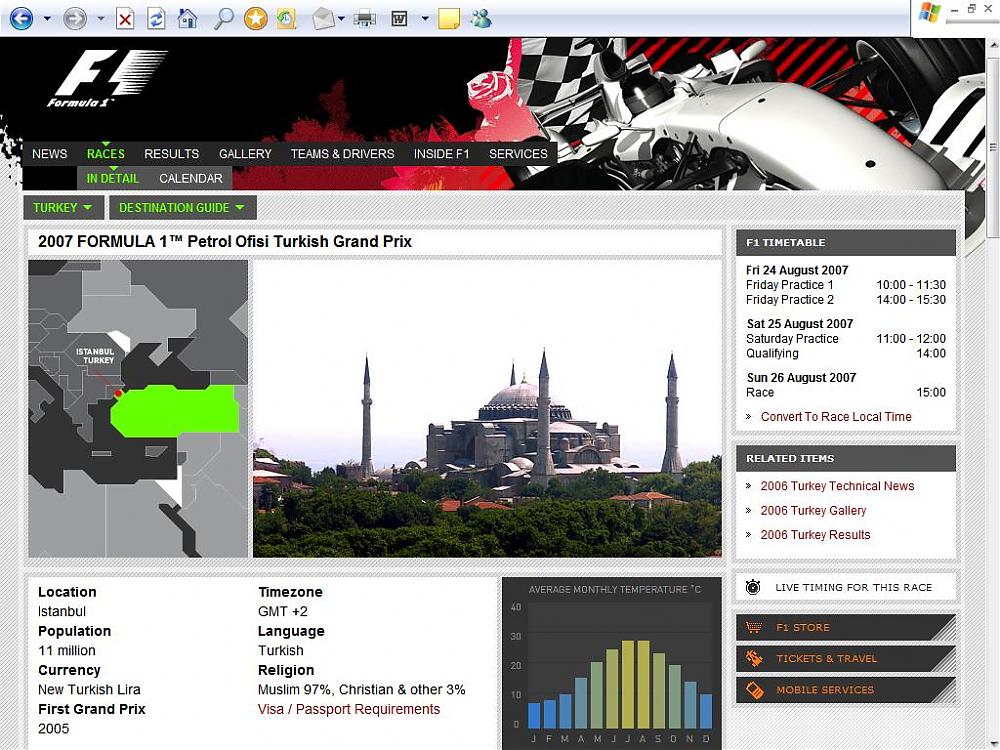Screen dimensions: 1000x750
Task: Open the 2006 Turkey Gallery link
Action: pyautogui.click(x=813, y=511)
